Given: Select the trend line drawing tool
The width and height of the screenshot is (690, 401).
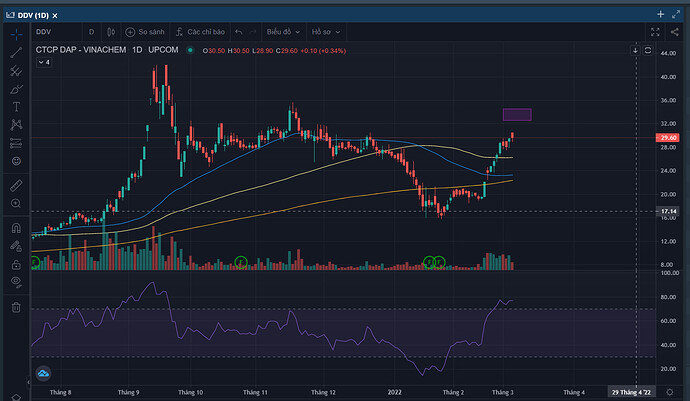Looking at the screenshot, I should [16, 52].
